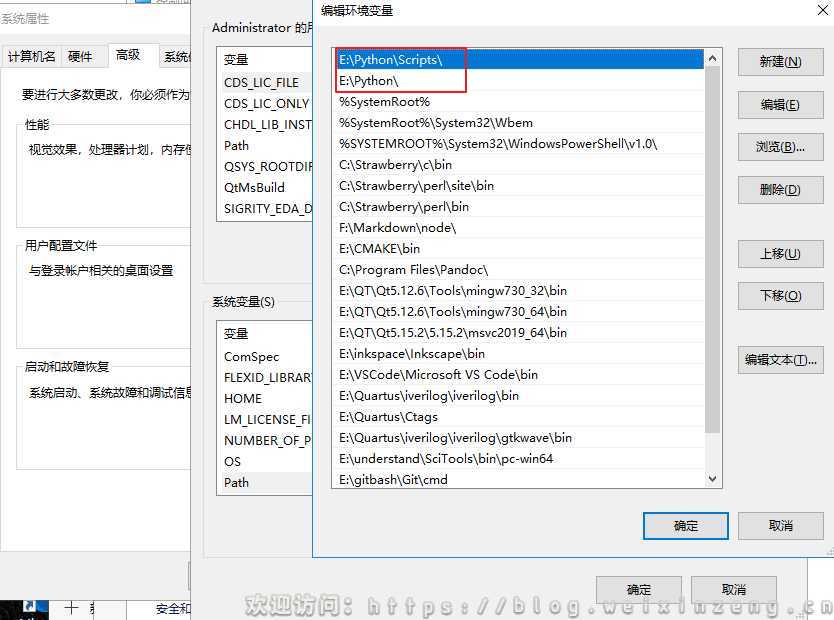Viewport: 834px width, 620px height.
Task: Select QSYS_ROOTDIR user variable
Action: click(x=265, y=166)
